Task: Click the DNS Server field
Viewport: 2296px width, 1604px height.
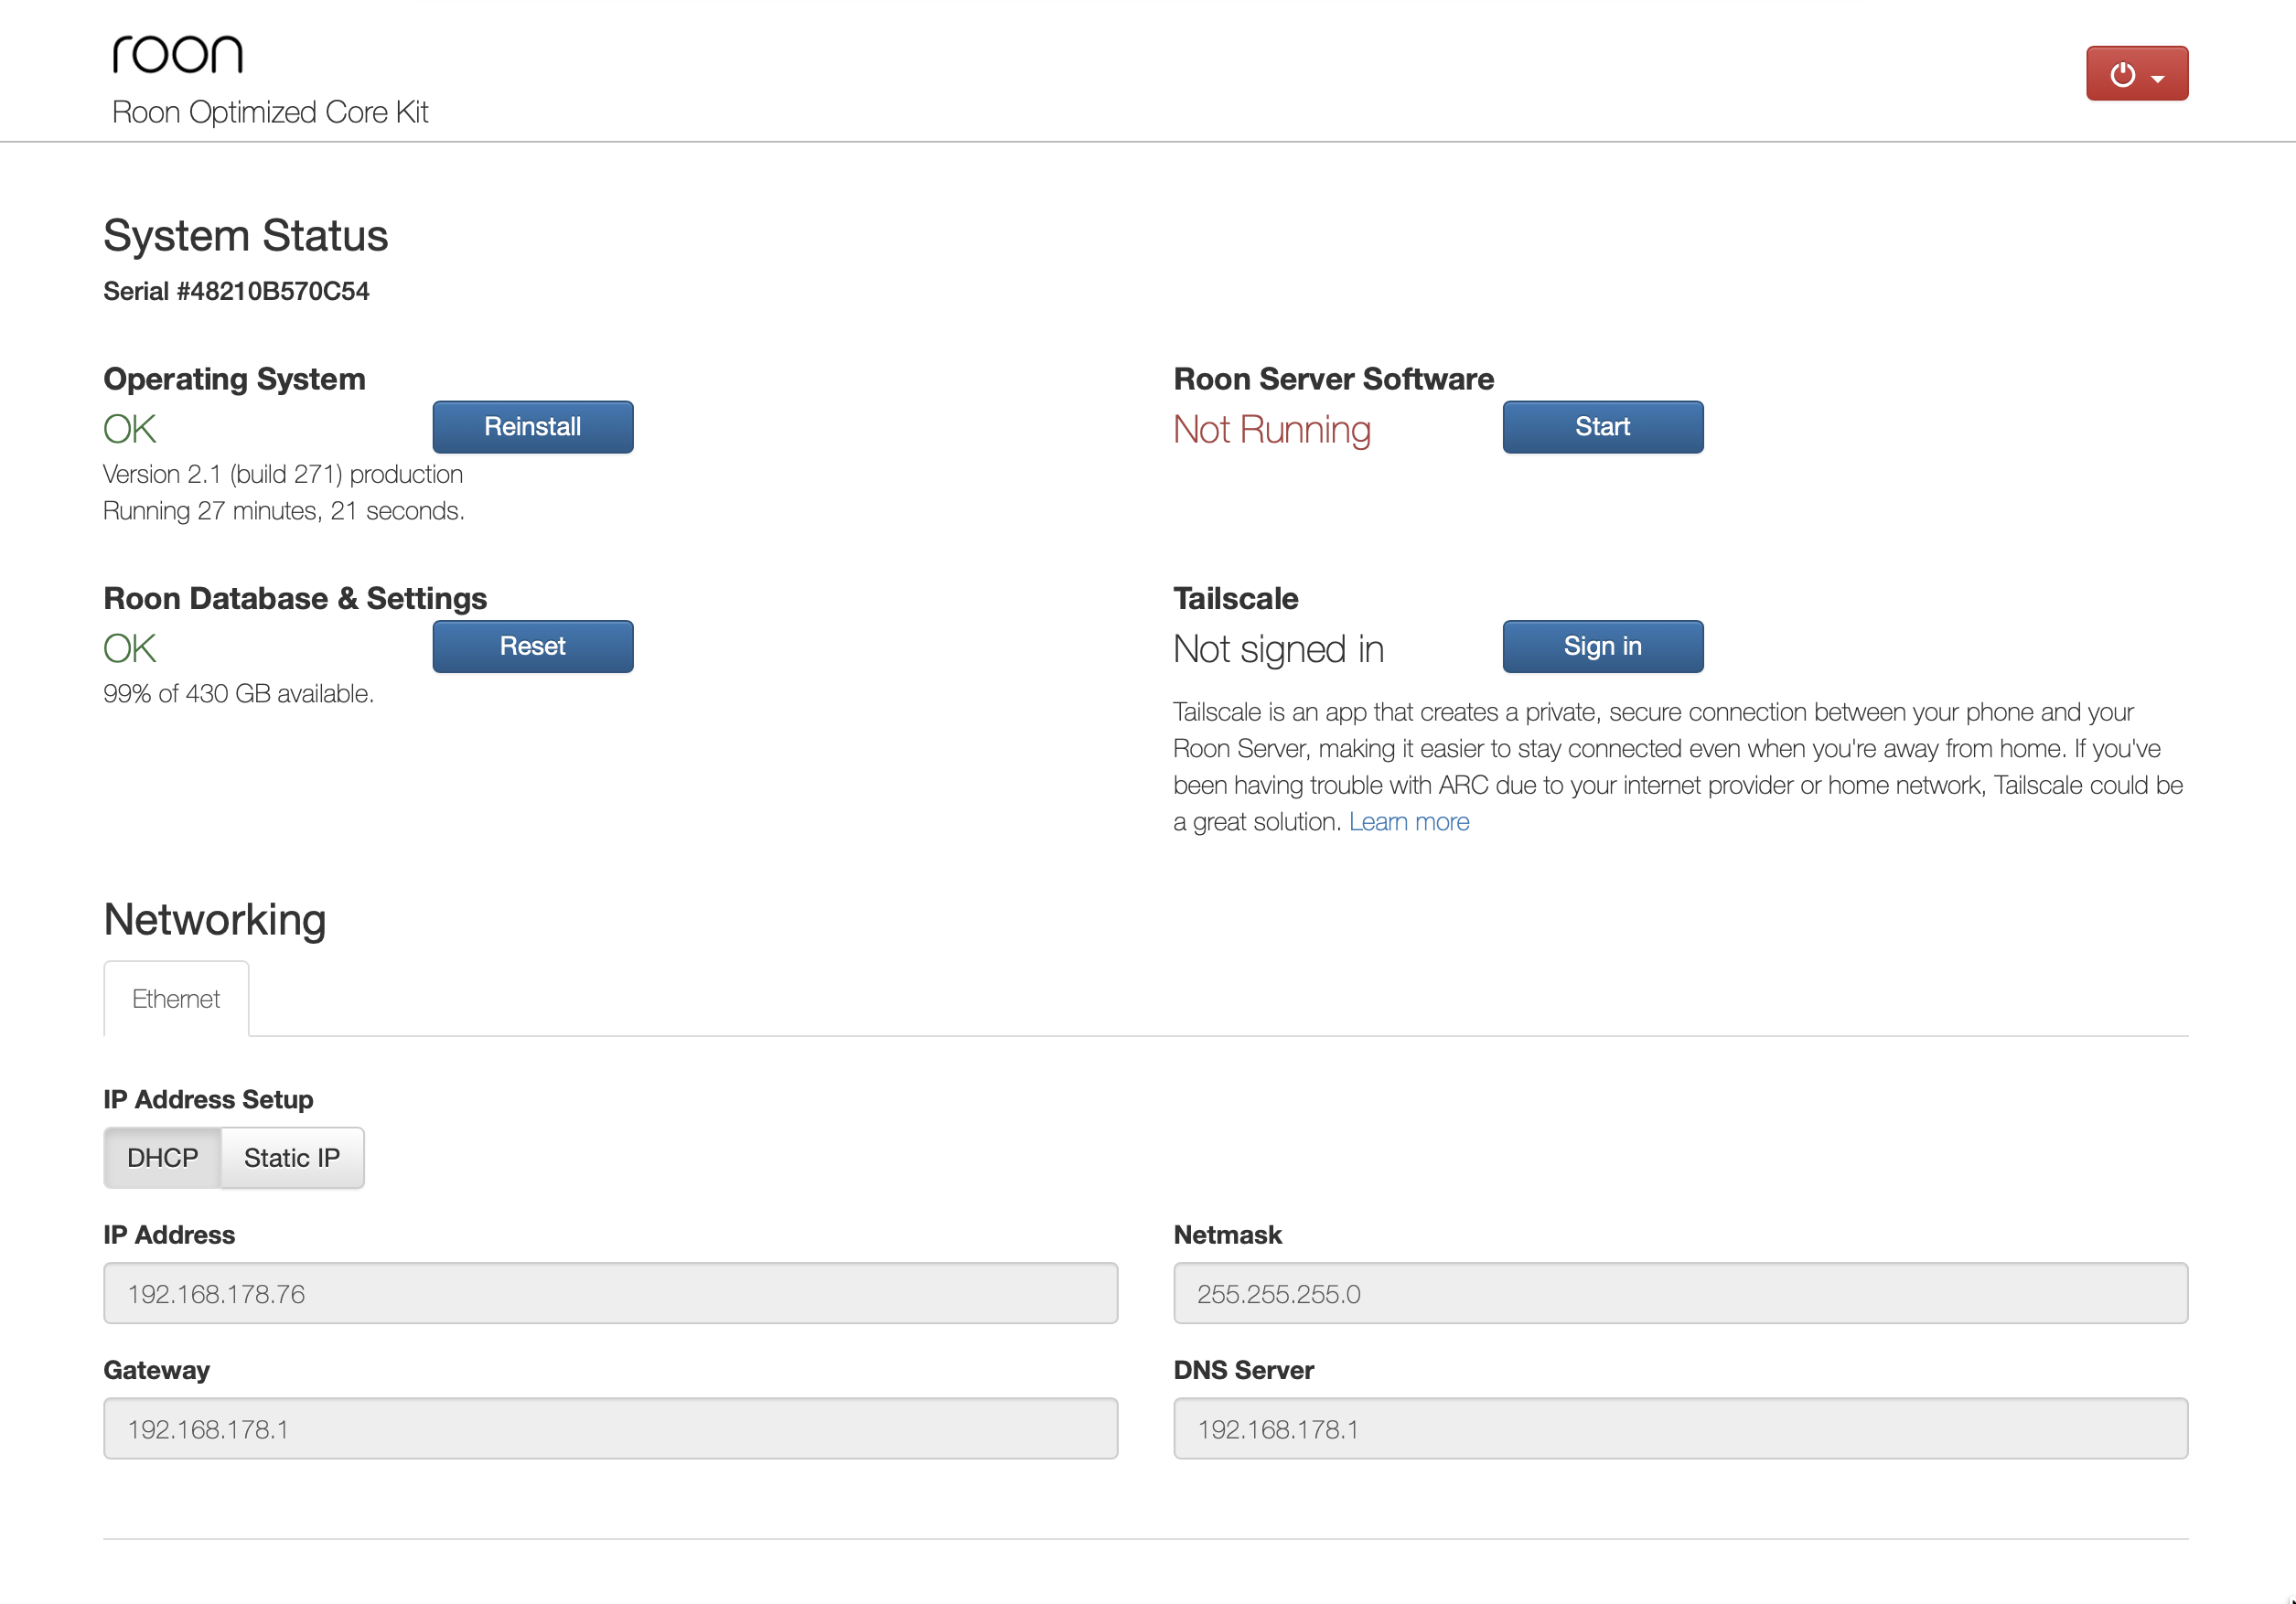Action: tap(1680, 1428)
